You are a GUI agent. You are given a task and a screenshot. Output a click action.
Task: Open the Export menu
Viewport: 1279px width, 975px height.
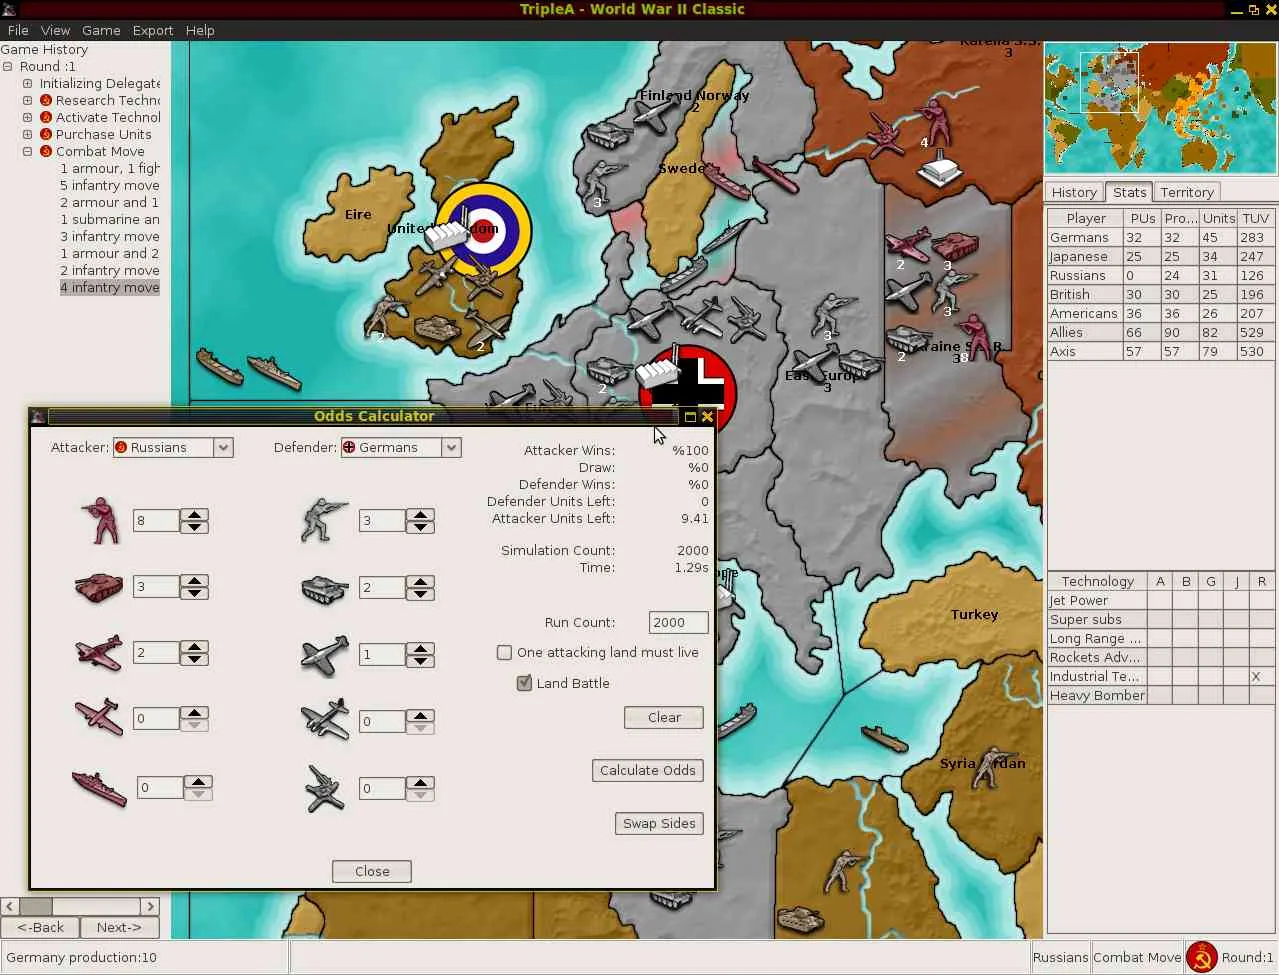[152, 30]
